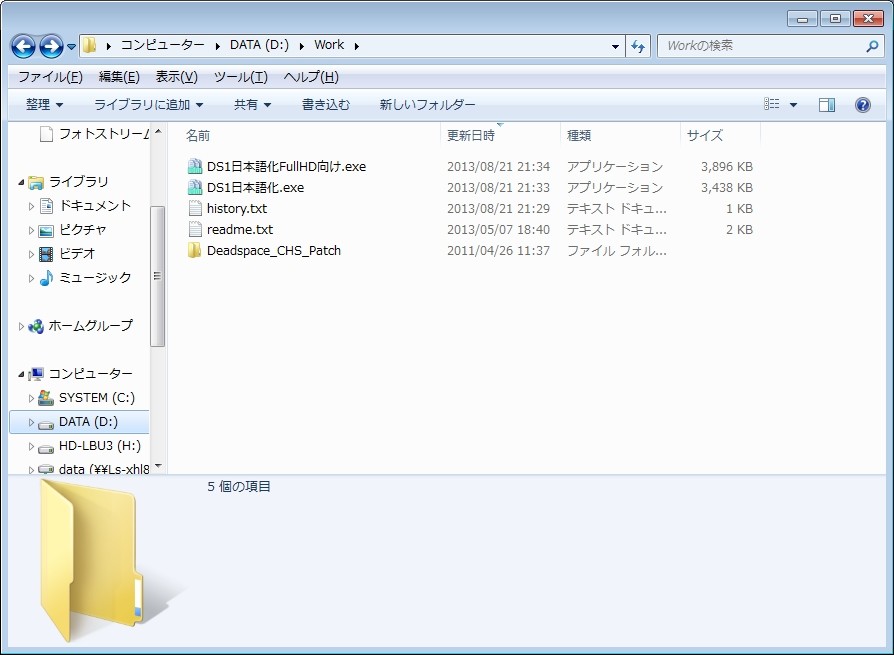The height and width of the screenshot is (655, 894).
Task: Click the folder name 'Deadspace_CHS_Patch'
Action: click(274, 251)
